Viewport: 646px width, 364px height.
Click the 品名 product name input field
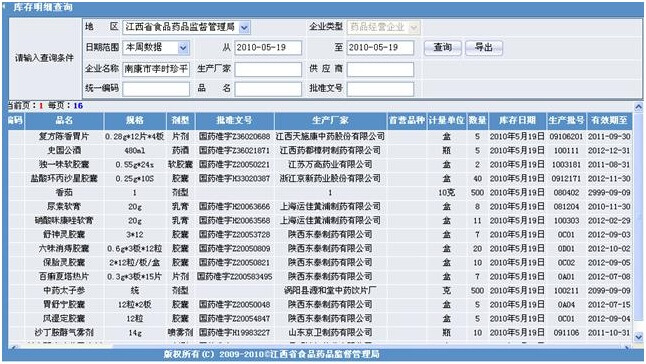268,89
